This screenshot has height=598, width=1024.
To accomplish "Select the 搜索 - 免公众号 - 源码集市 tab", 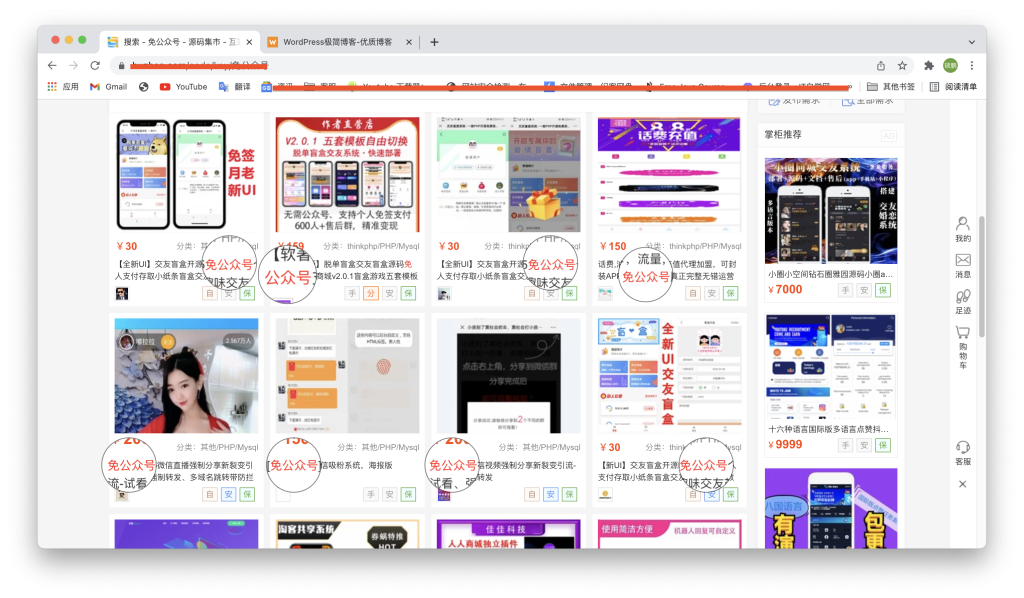I will coord(180,42).
